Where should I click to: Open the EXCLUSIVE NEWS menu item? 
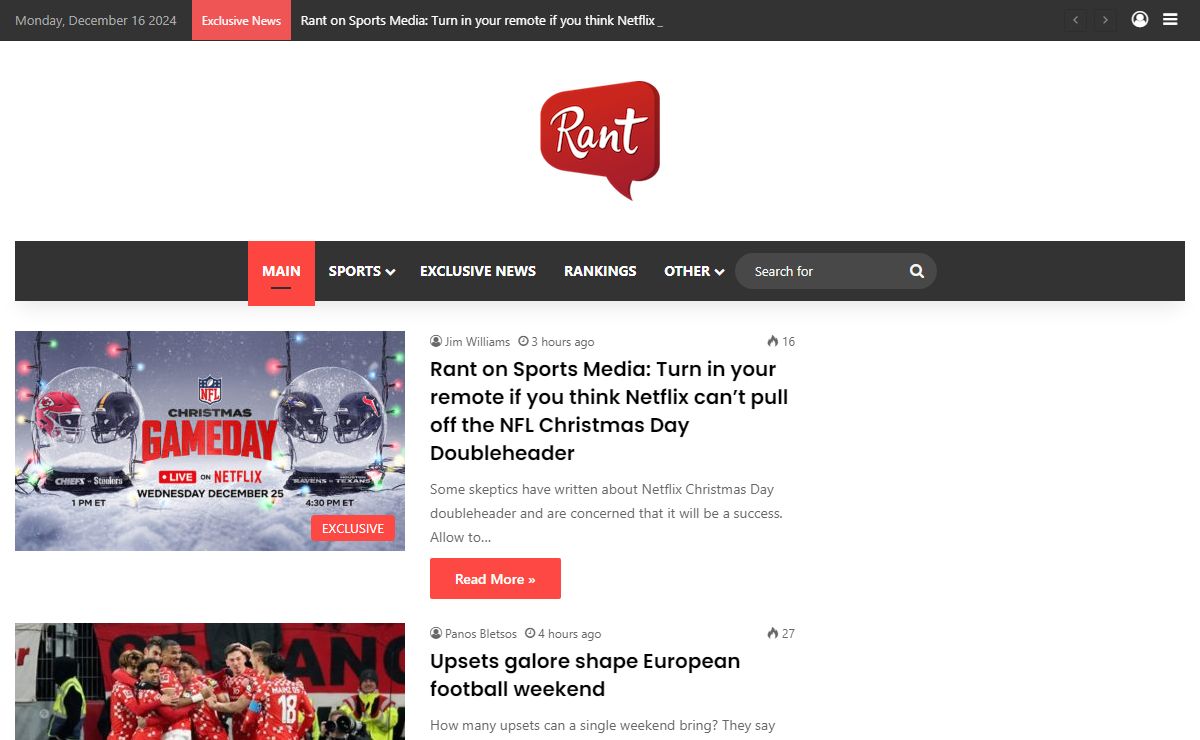click(478, 271)
